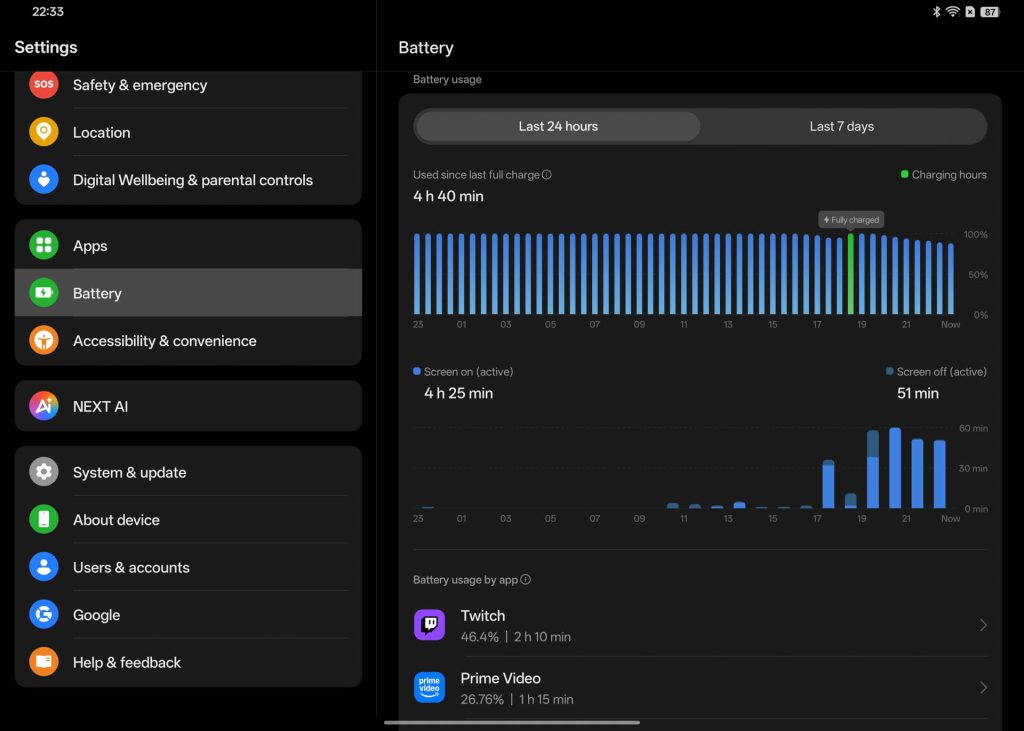Tap the Google settings icon

tap(43, 615)
